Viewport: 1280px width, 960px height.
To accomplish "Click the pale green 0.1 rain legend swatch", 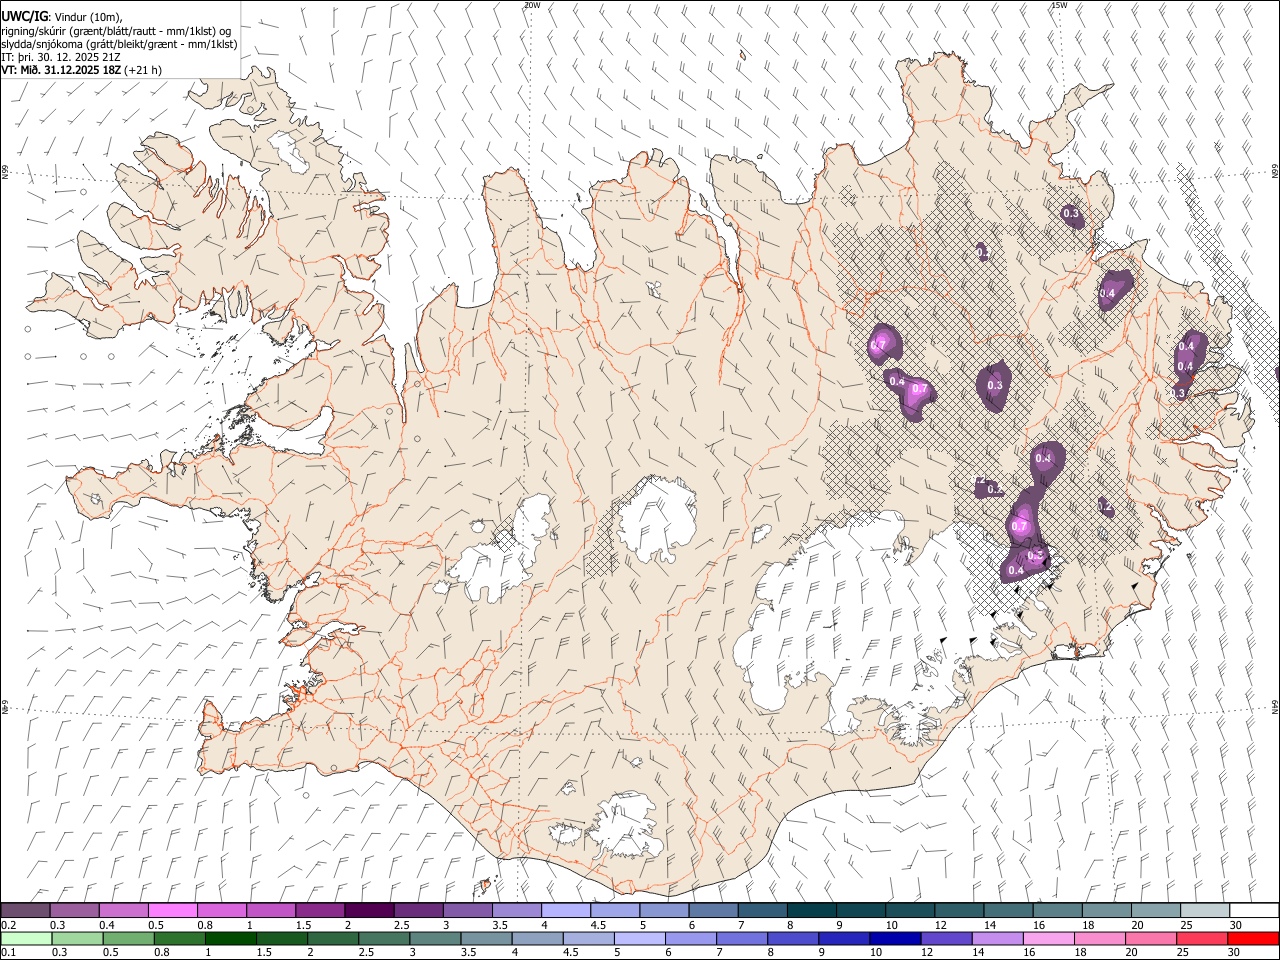I will (26, 938).
